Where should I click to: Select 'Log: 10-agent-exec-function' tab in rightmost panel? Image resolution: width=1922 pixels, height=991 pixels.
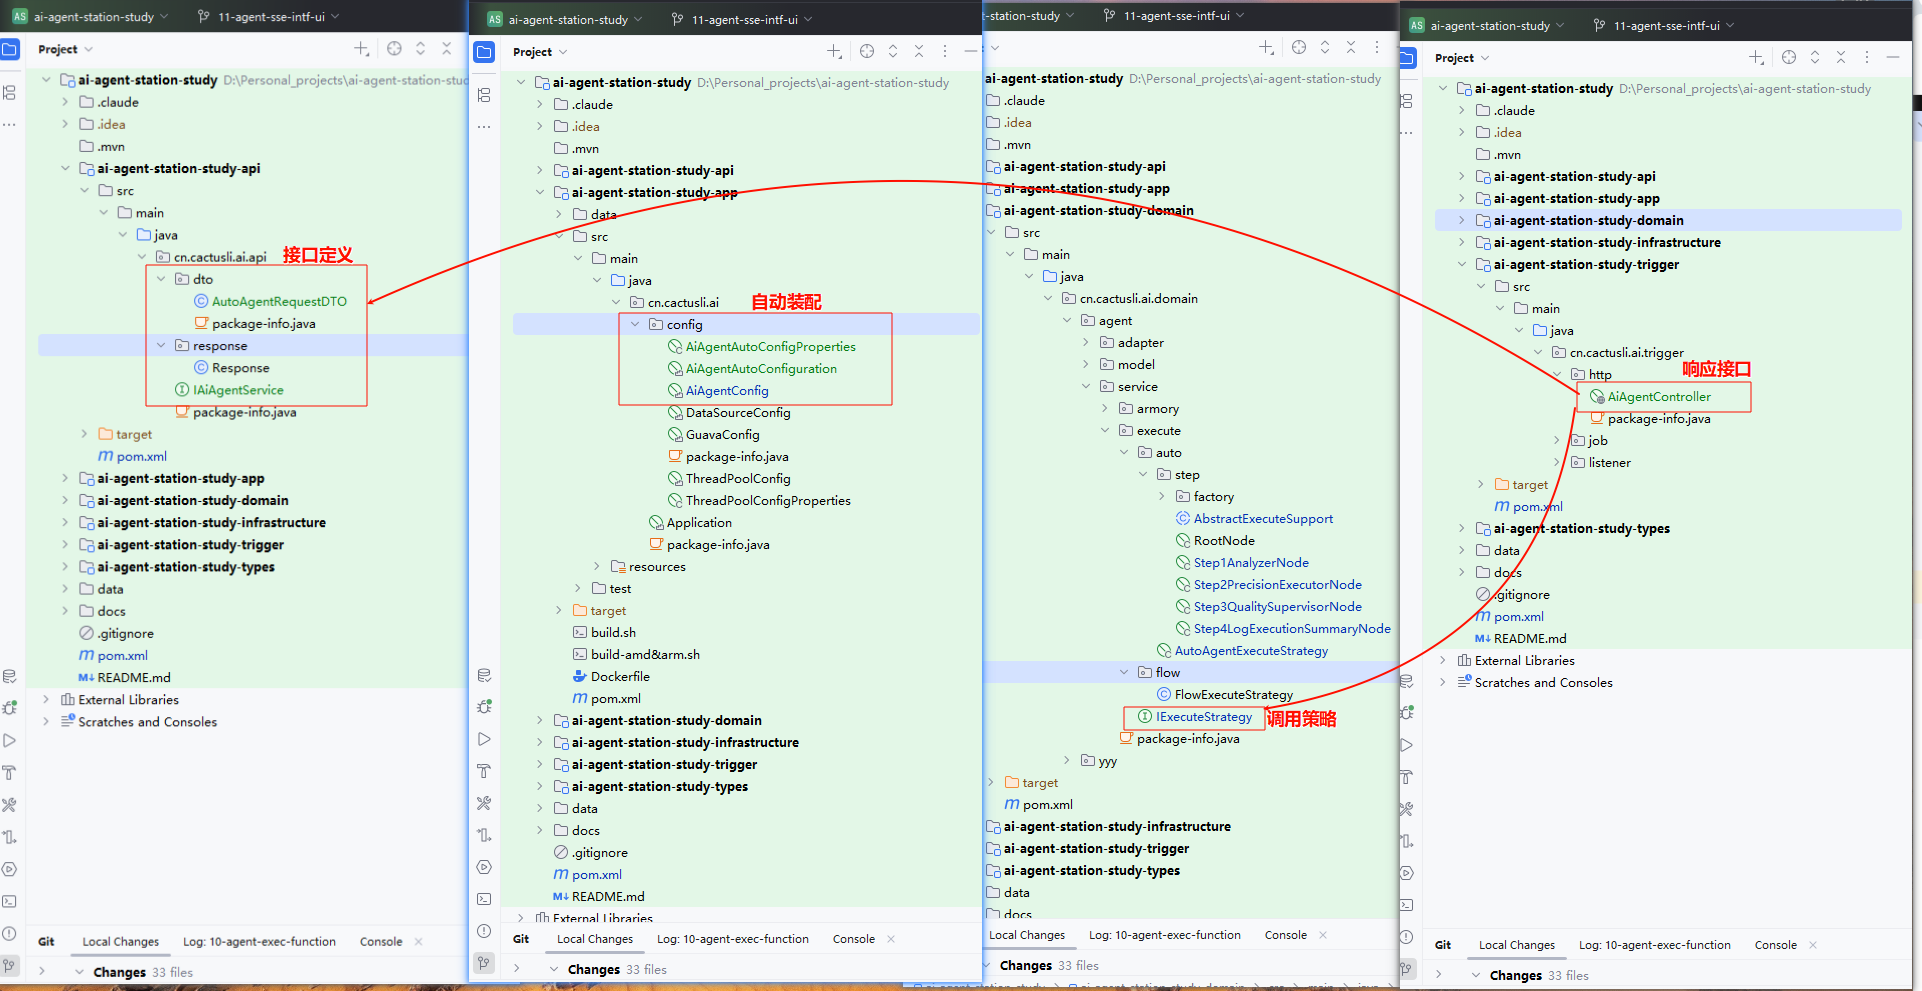[1654, 945]
